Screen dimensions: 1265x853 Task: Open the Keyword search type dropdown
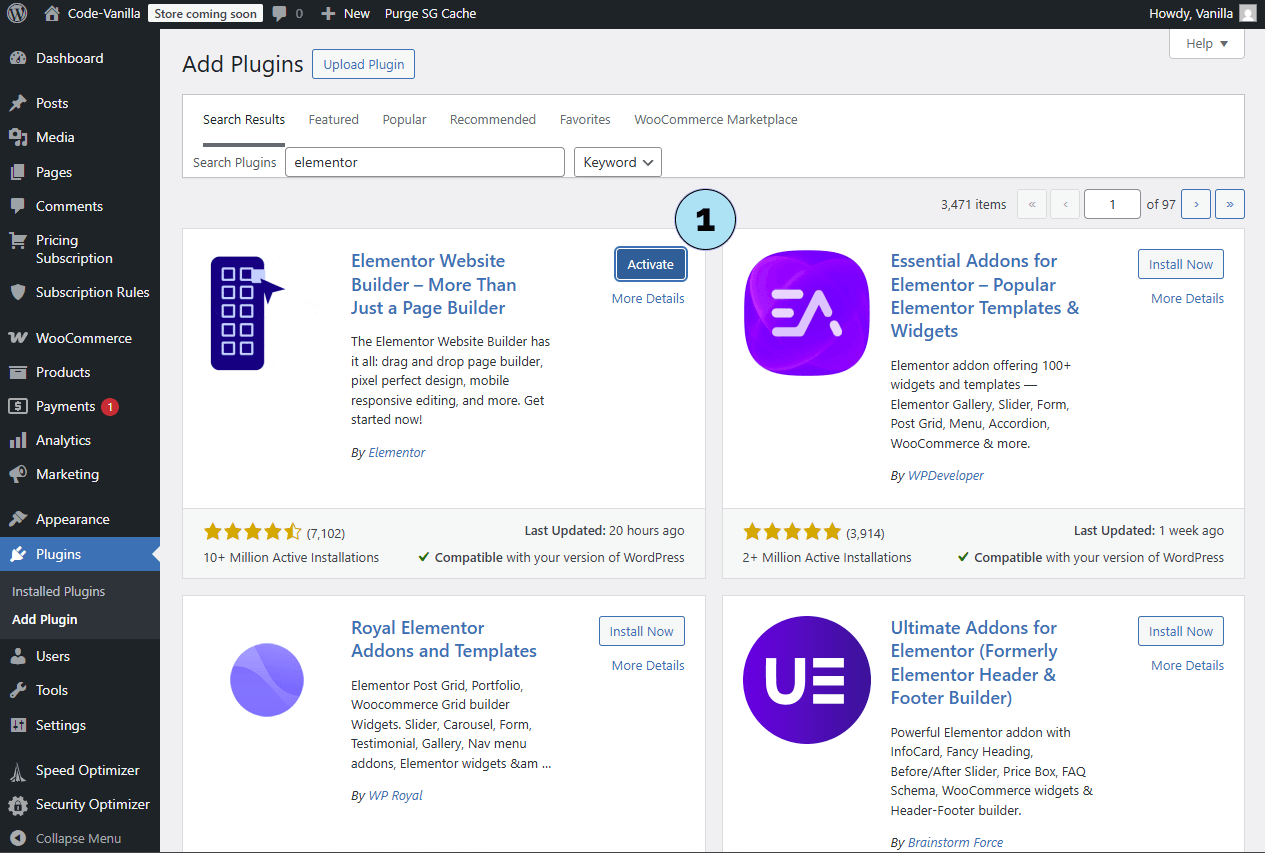tap(617, 162)
